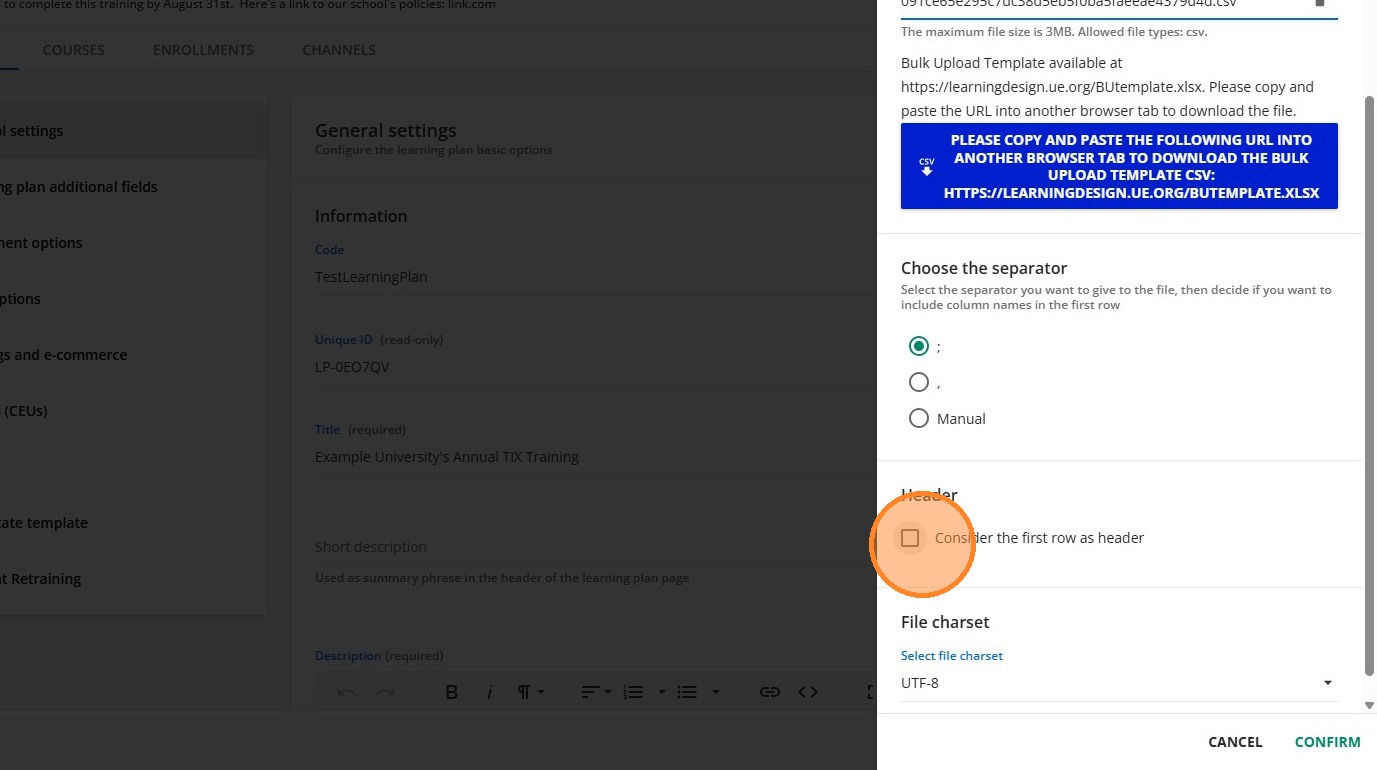Screen dimensions: 1377x770
Task: Apply a numbered list
Action: (633, 692)
